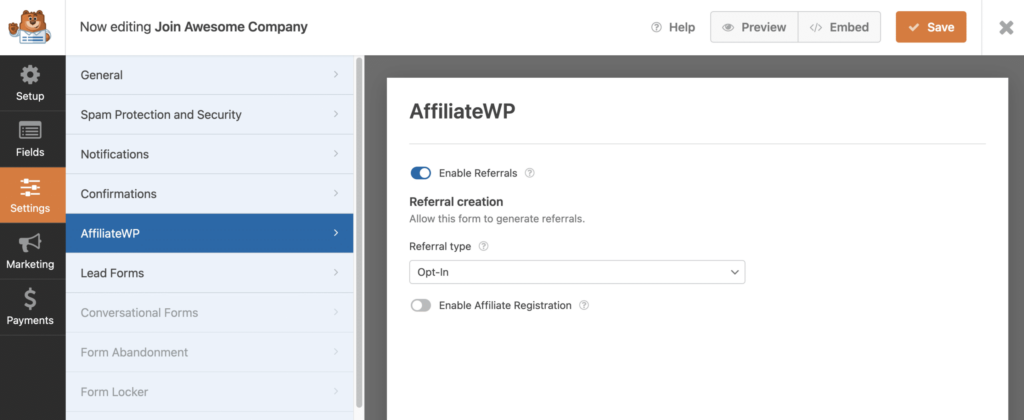Click the Preview button

coord(754,27)
